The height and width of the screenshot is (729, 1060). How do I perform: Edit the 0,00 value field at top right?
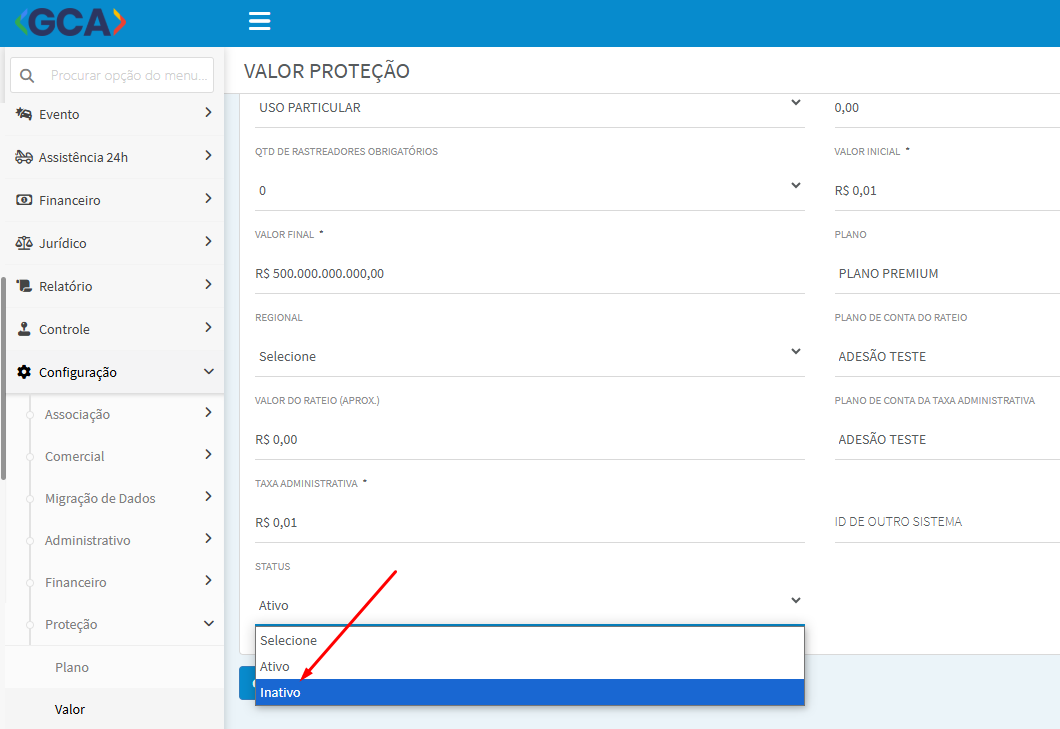pos(946,108)
